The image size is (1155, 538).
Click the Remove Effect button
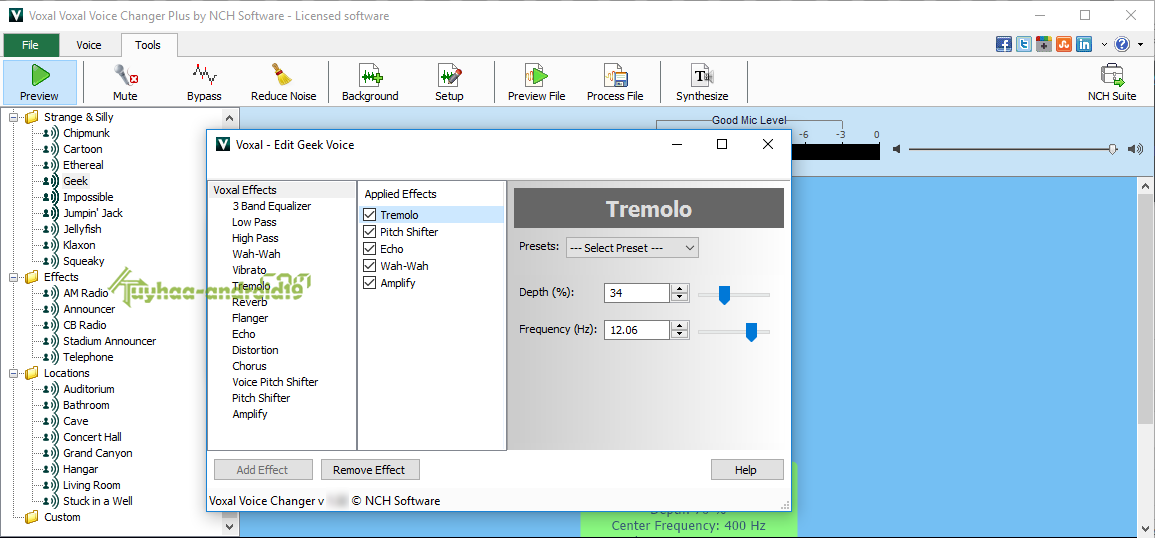click(x=369, y=469)
